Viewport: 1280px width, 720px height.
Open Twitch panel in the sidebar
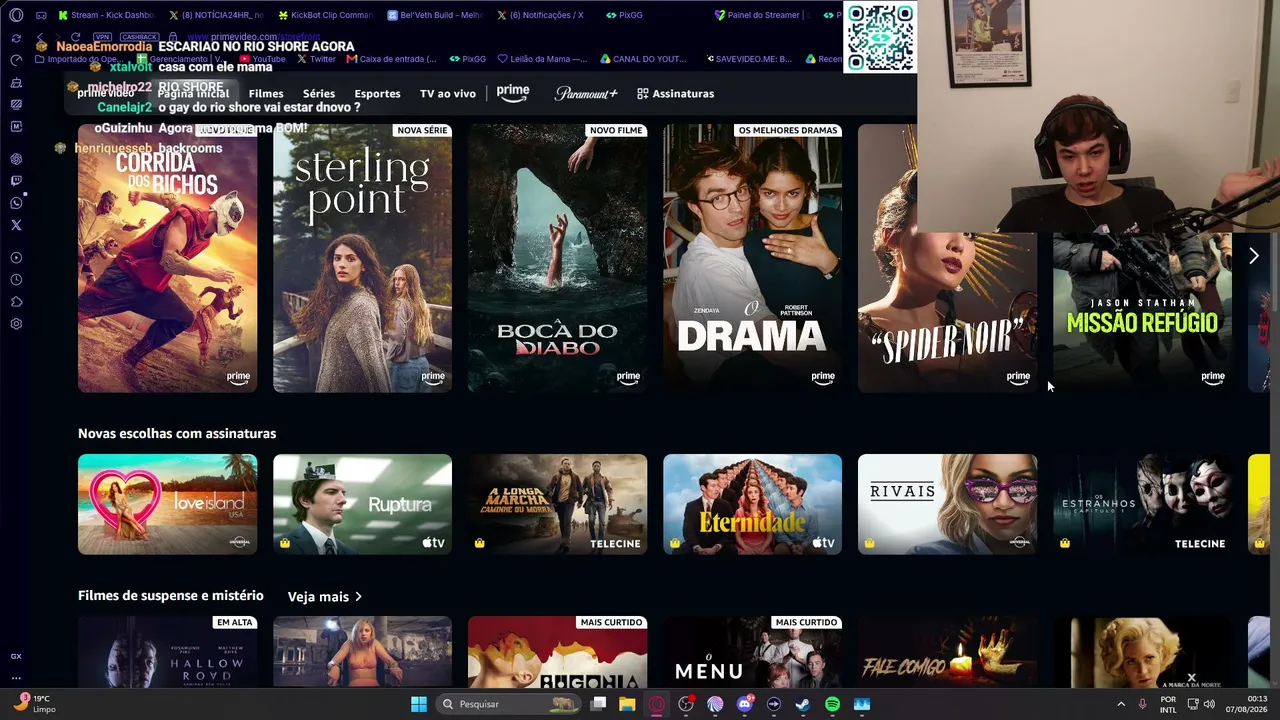16,181
